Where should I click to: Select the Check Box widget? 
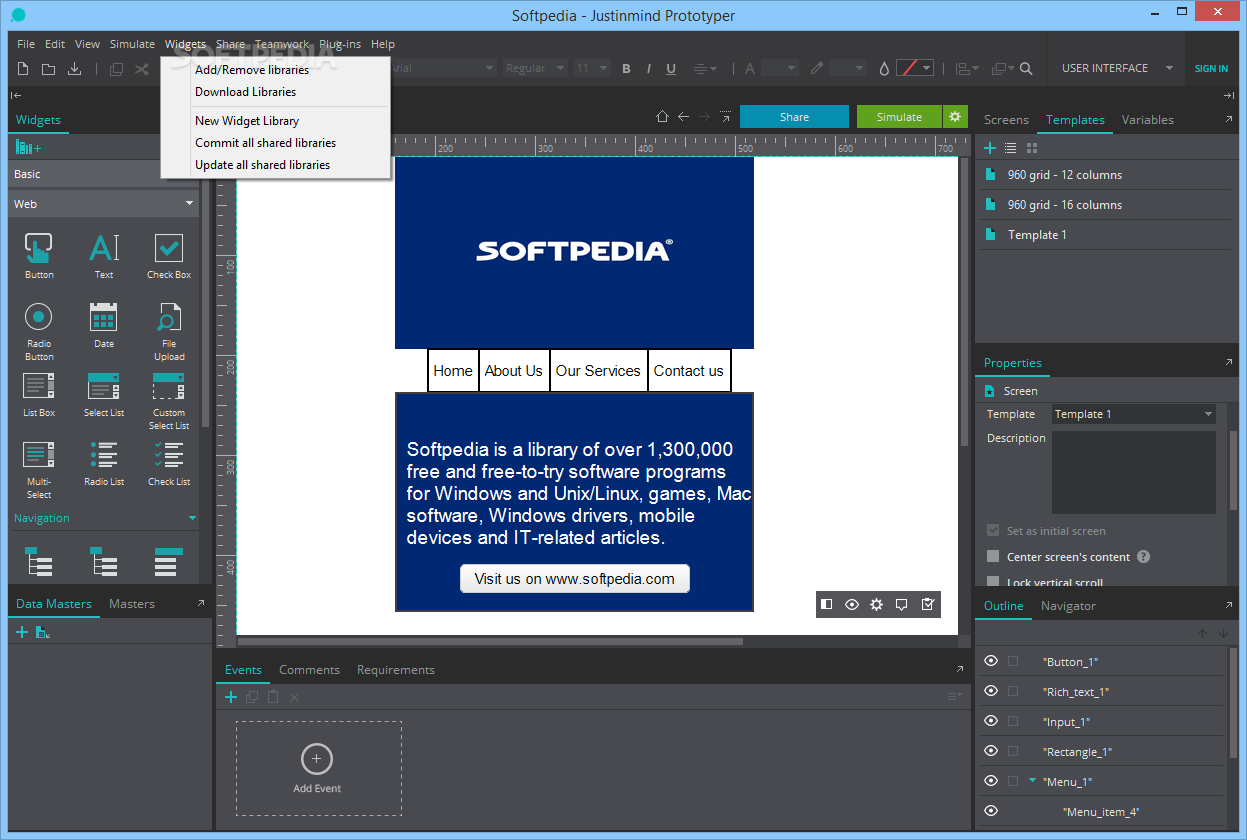point(169,257)
